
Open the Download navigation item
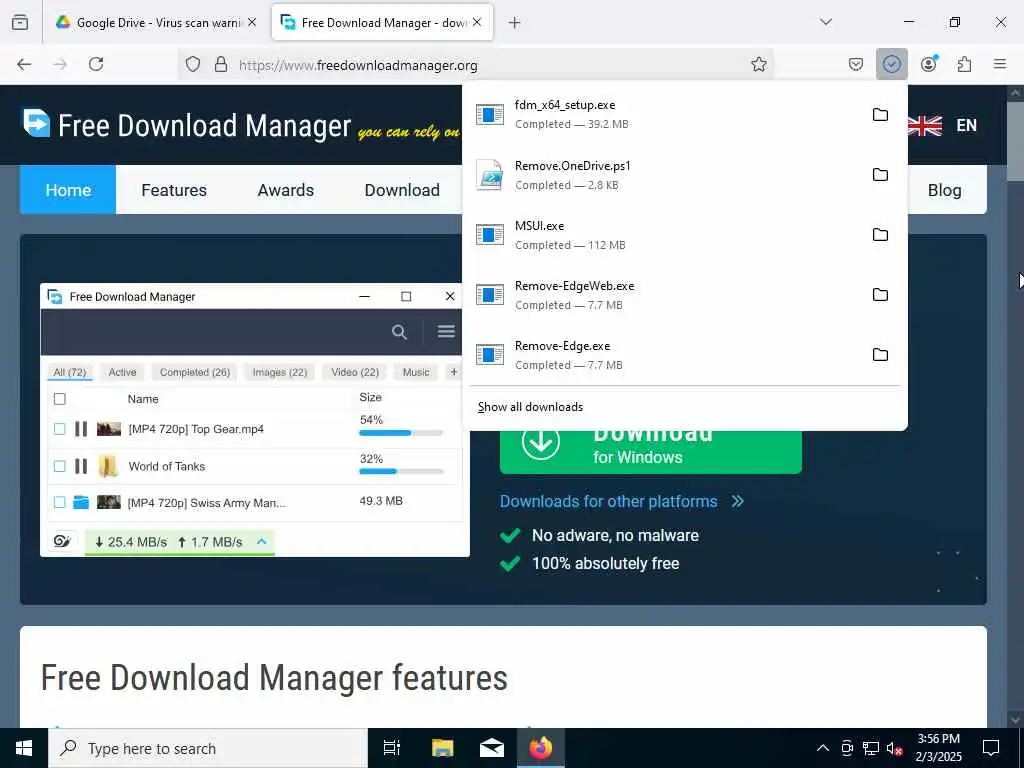(x=402, y=190)
